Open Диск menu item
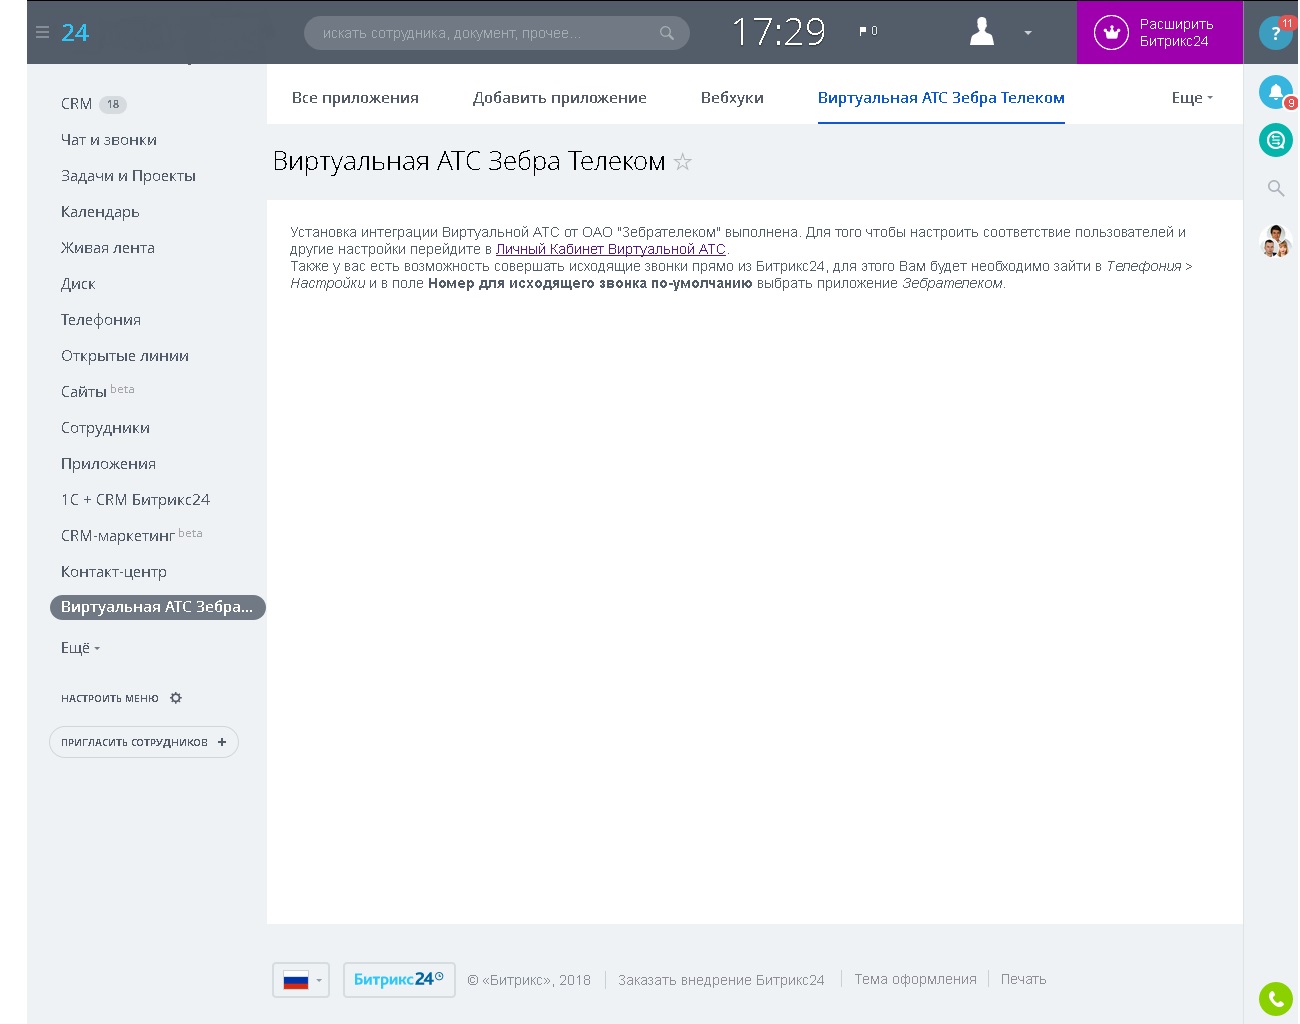The image size is (1300, 1024). (78, 284)
